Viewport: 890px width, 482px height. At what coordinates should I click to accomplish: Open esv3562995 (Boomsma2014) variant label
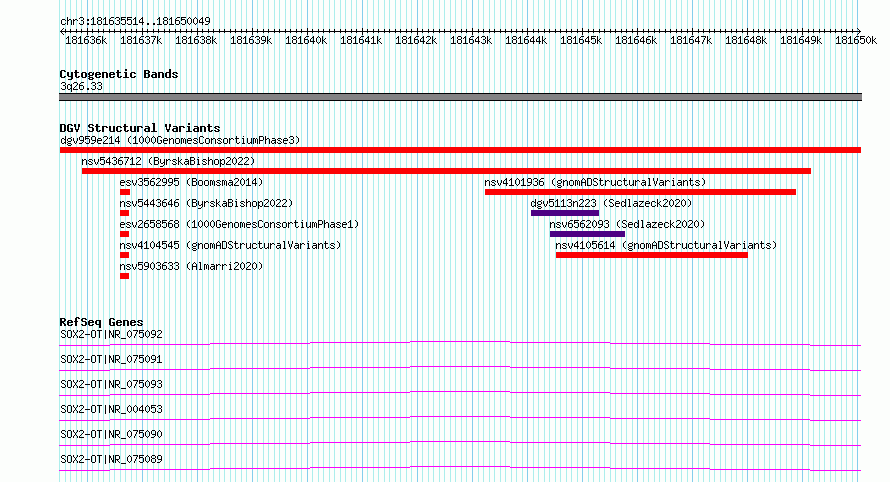(191, 182)
